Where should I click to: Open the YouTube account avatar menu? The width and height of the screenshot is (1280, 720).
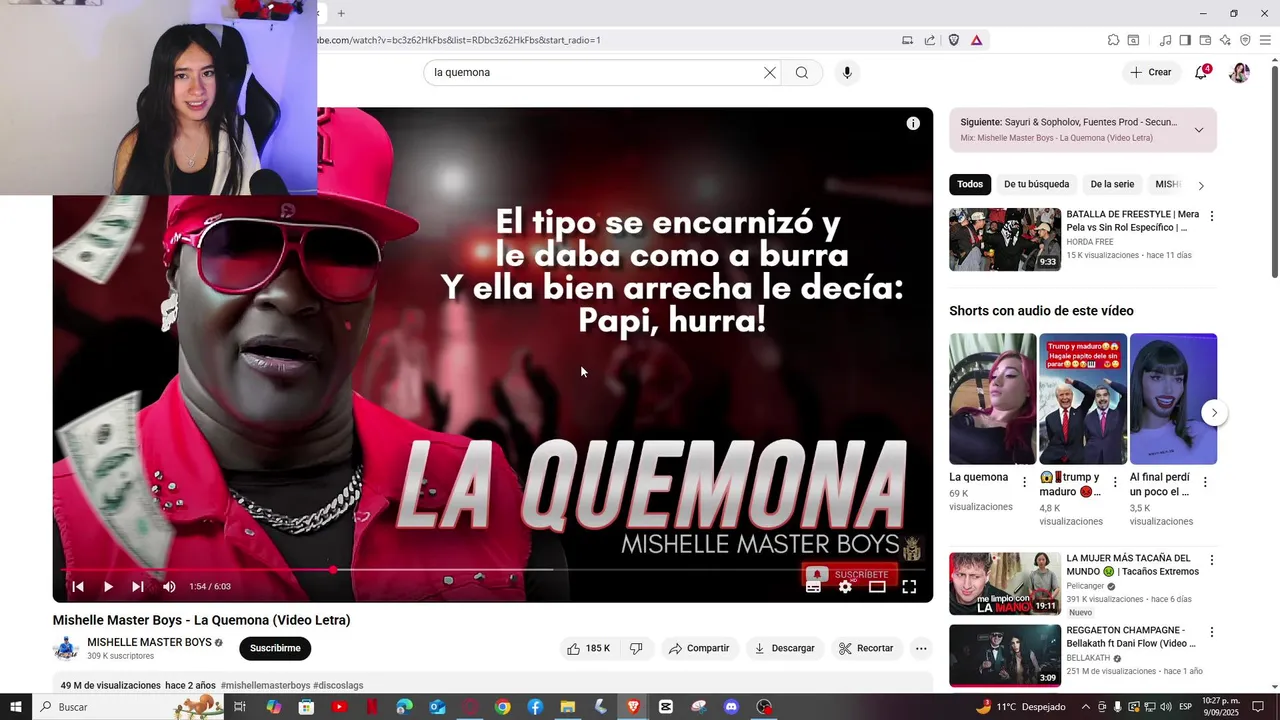(1239, 73)
